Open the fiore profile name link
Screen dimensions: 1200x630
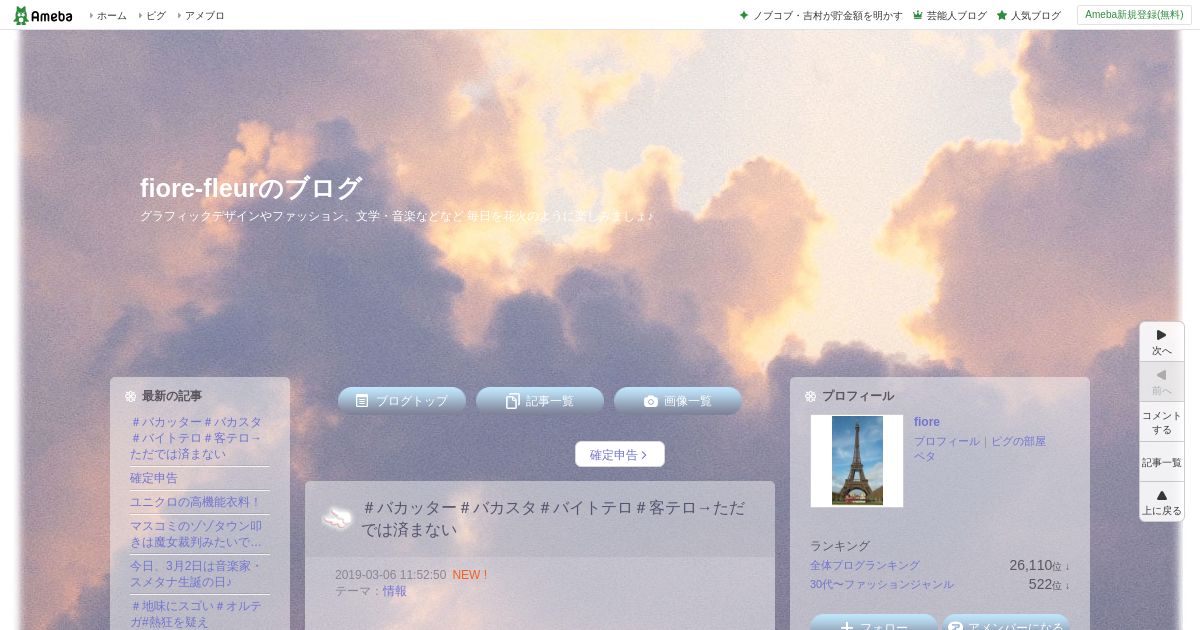tap(927, 422)
